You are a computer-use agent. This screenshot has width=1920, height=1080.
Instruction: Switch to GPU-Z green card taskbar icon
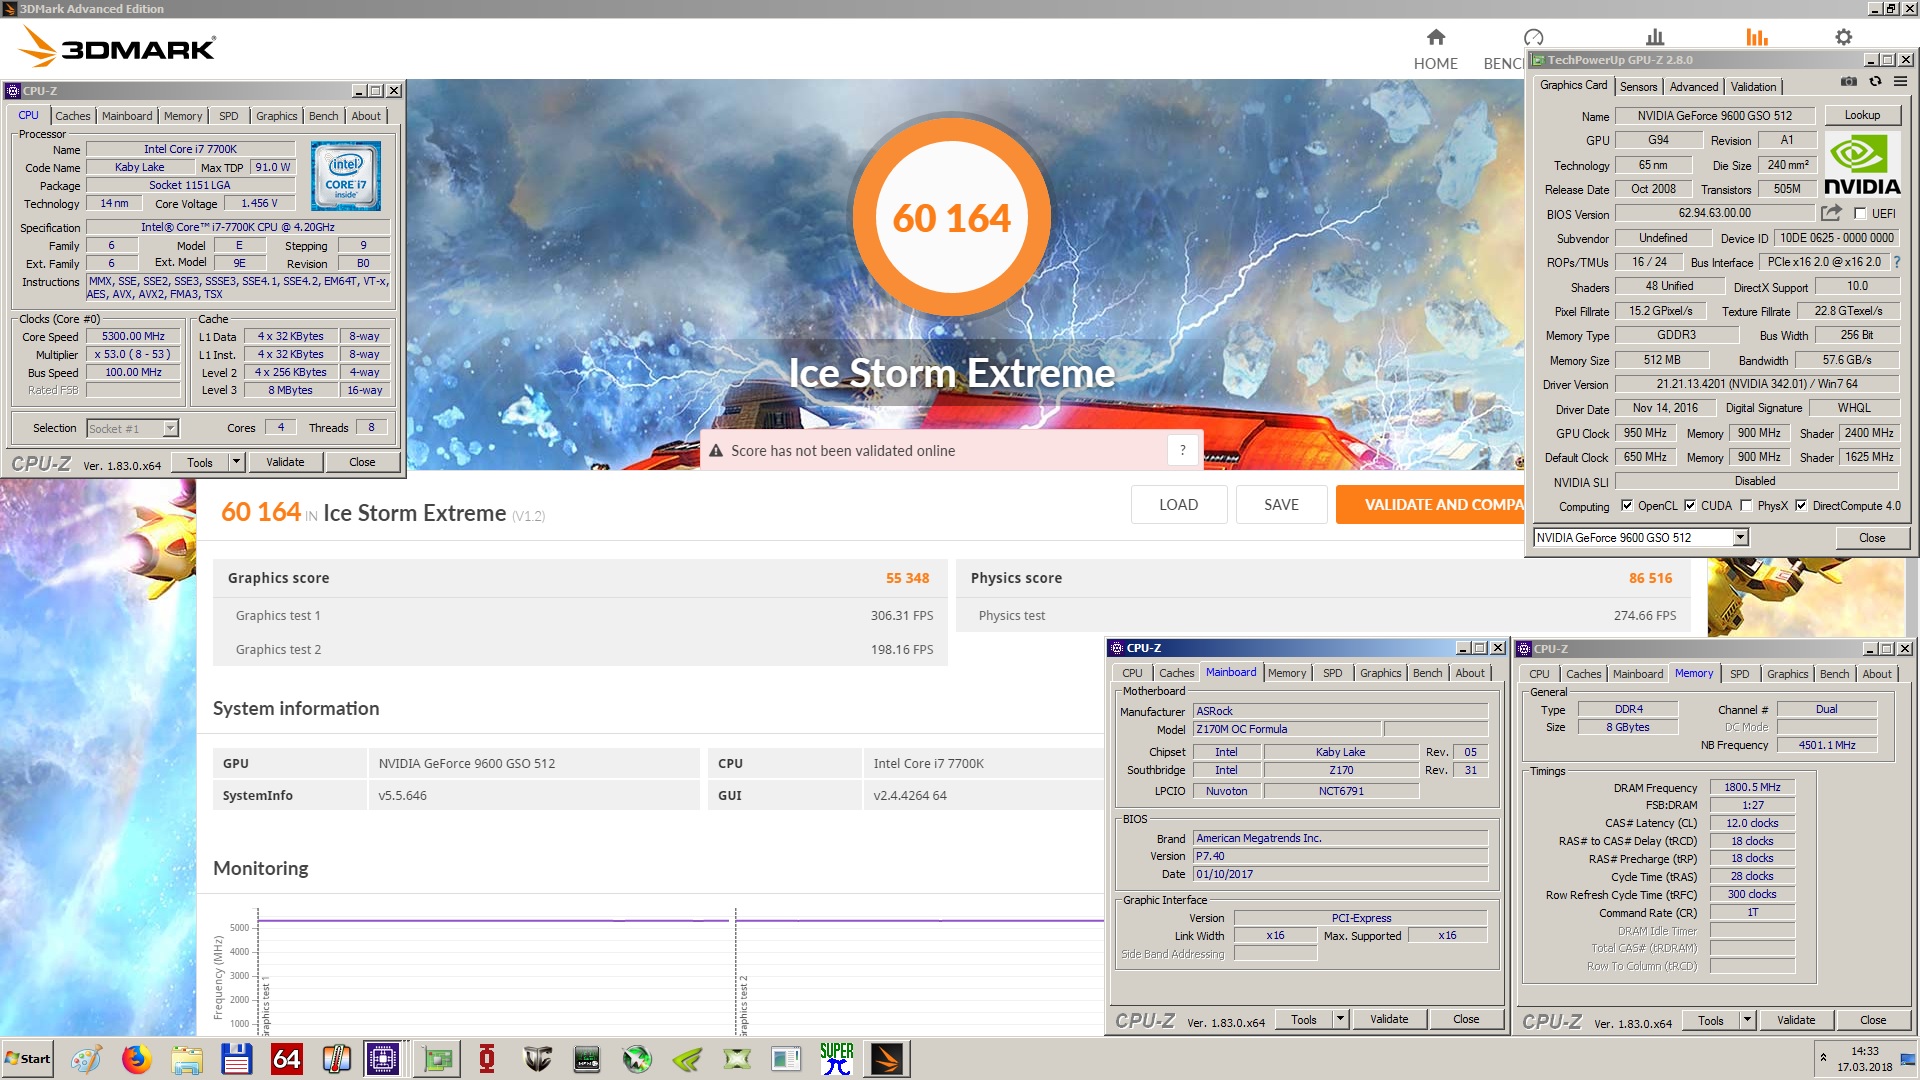[437, 1058]
